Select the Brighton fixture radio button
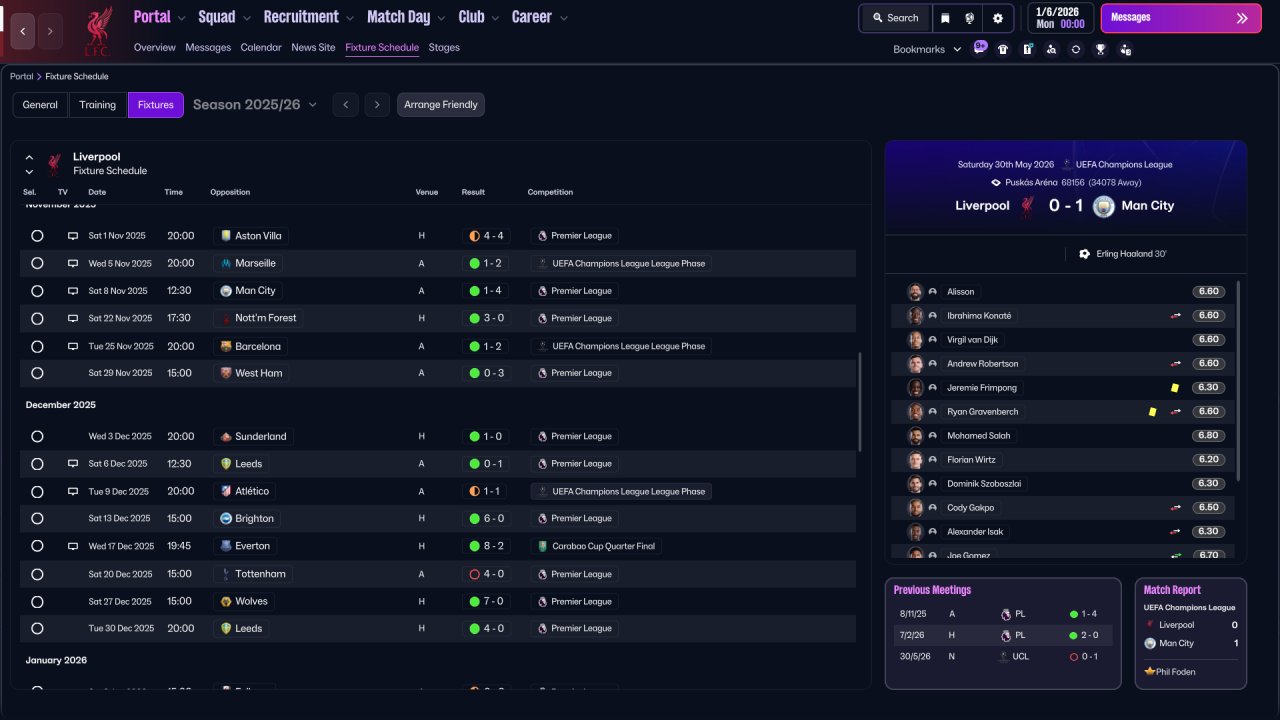Viewport: 1280px width, 720px height. pyautogui.click(x=37, y=519)
